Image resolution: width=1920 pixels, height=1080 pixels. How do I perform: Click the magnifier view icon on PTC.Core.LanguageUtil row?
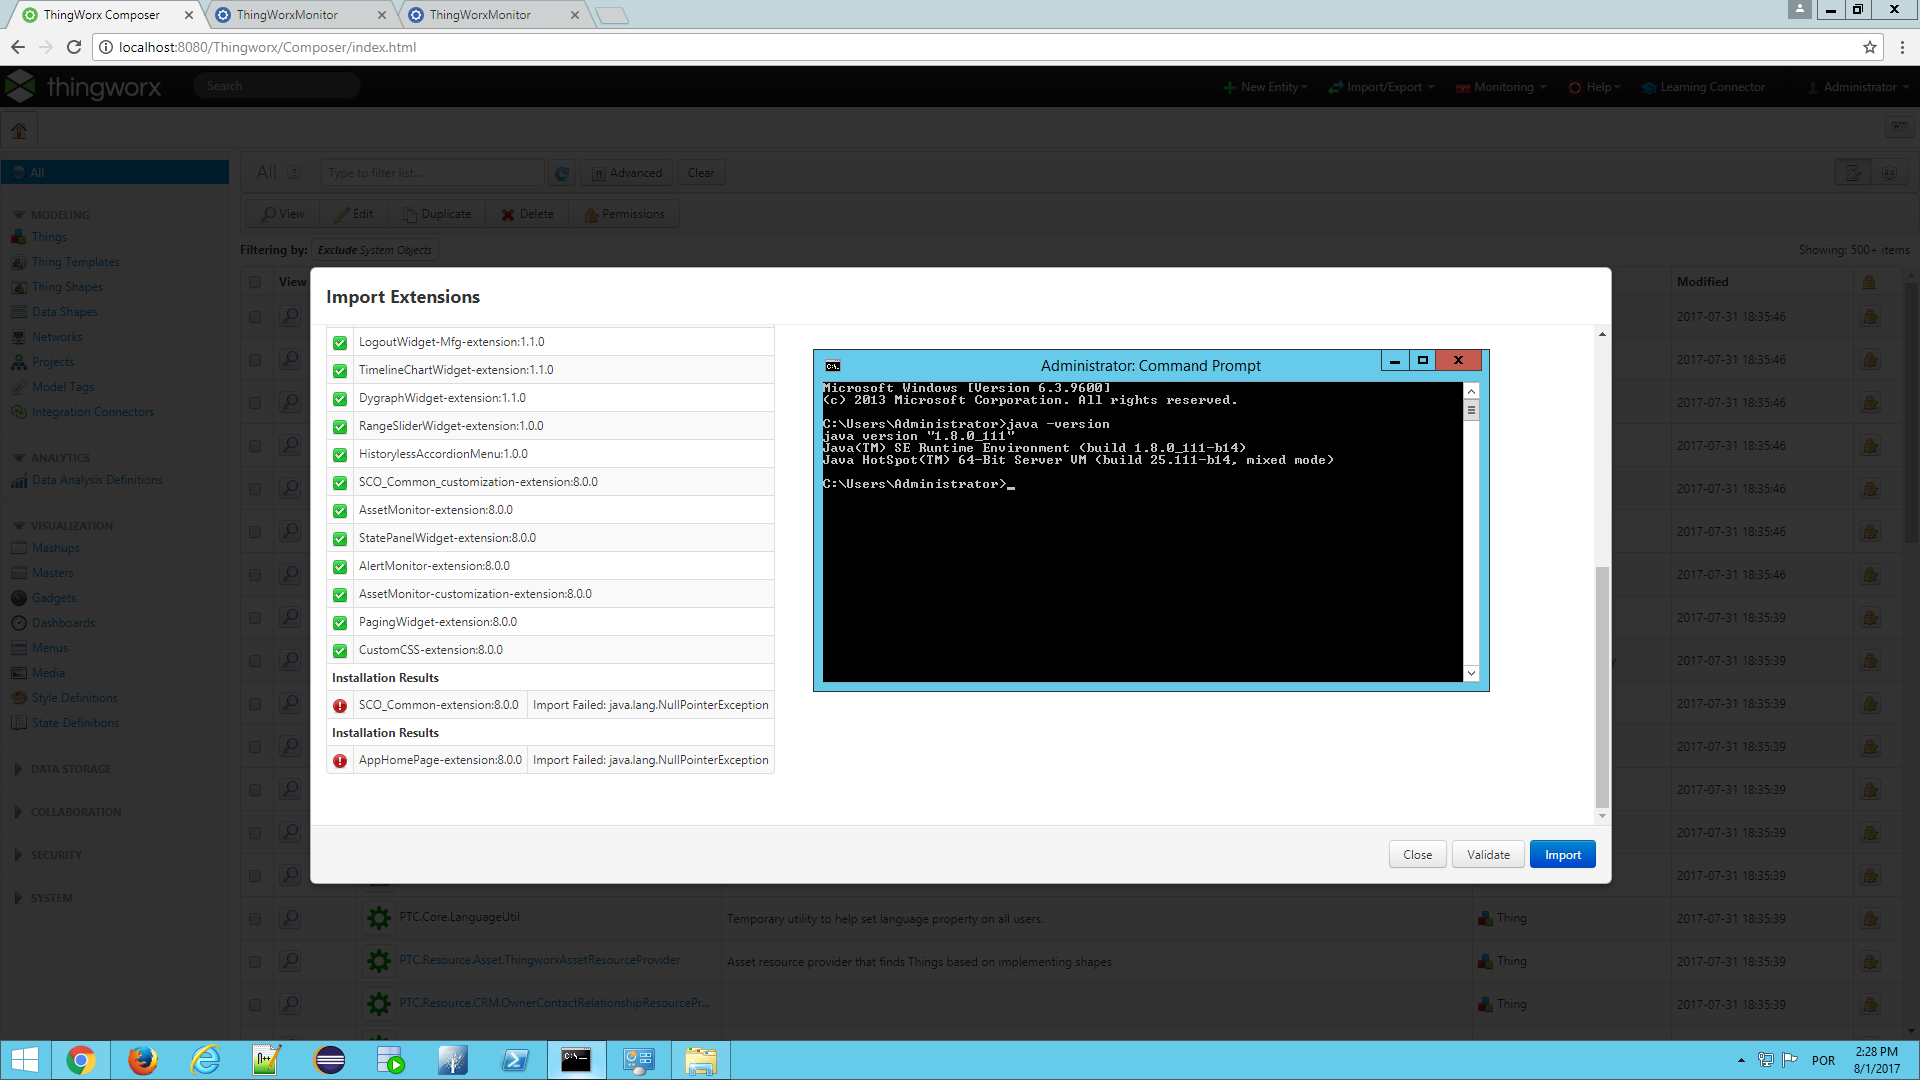[x=290, y=918]
